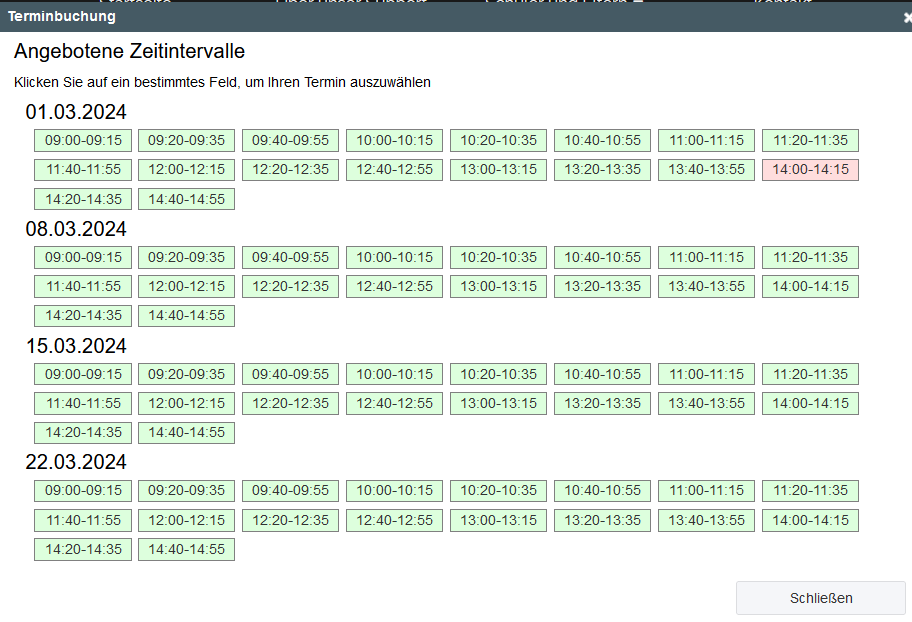Image resolution: width=912 pixels, height=622 pixels.
Task: Book 12:00-12:15 on 01.03.2024
Action: click(x=186, y=169)
